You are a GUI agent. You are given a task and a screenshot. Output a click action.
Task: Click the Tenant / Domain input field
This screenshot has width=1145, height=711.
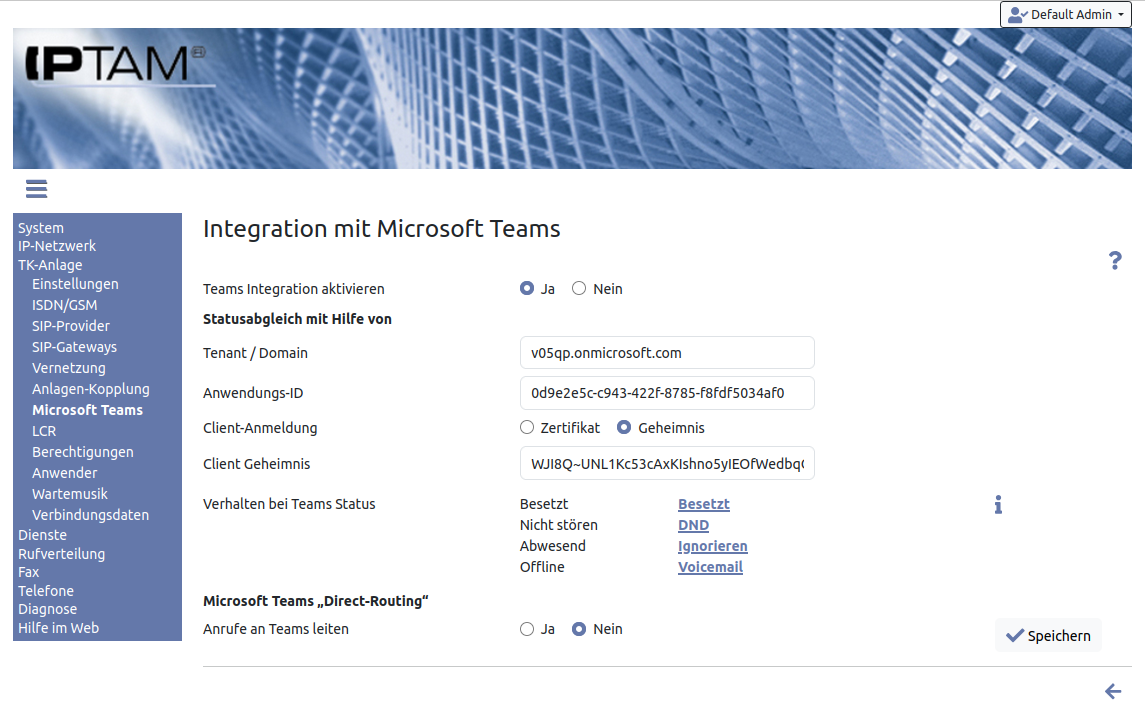[x=667, y=353]
